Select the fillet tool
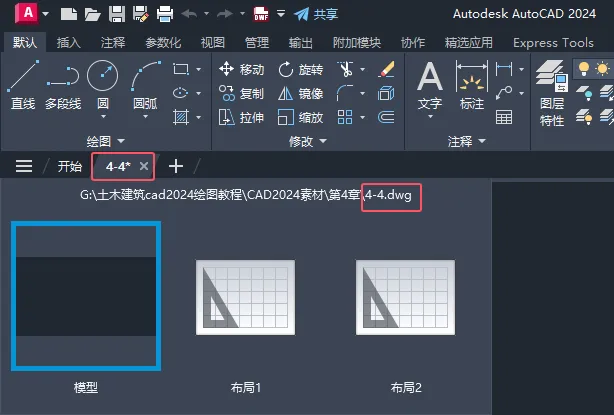The image size is (614, 415). coord(345,93)
